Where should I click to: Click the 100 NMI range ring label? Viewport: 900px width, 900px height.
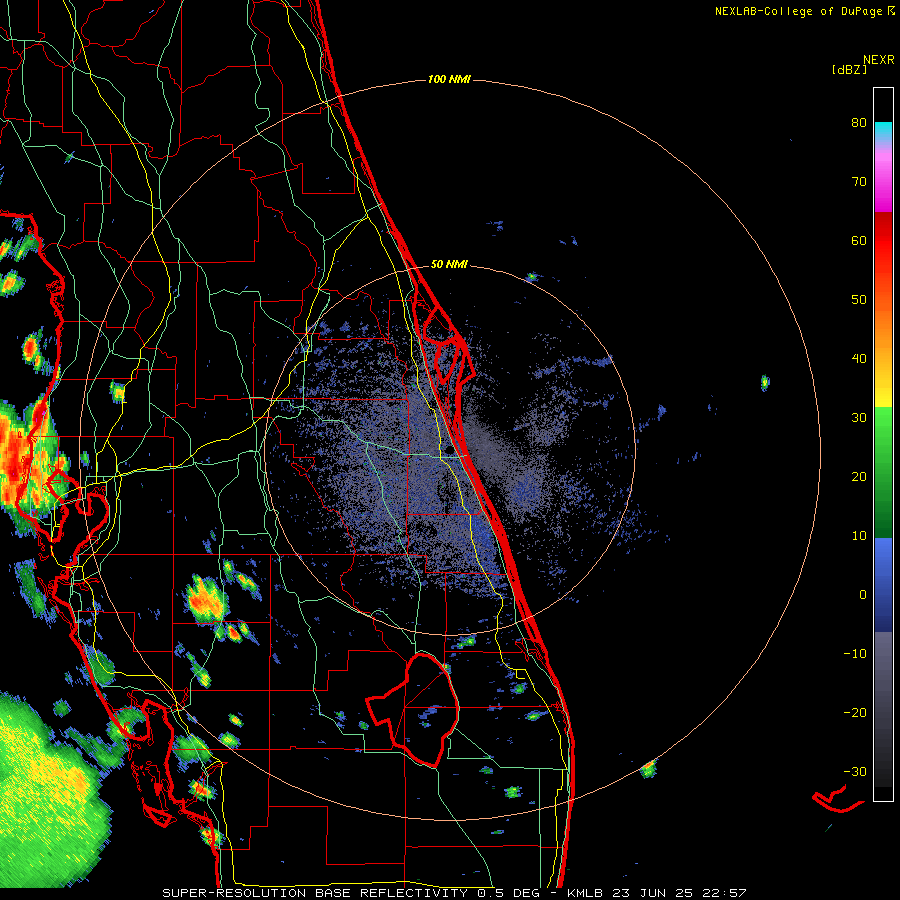click(449, 79)
